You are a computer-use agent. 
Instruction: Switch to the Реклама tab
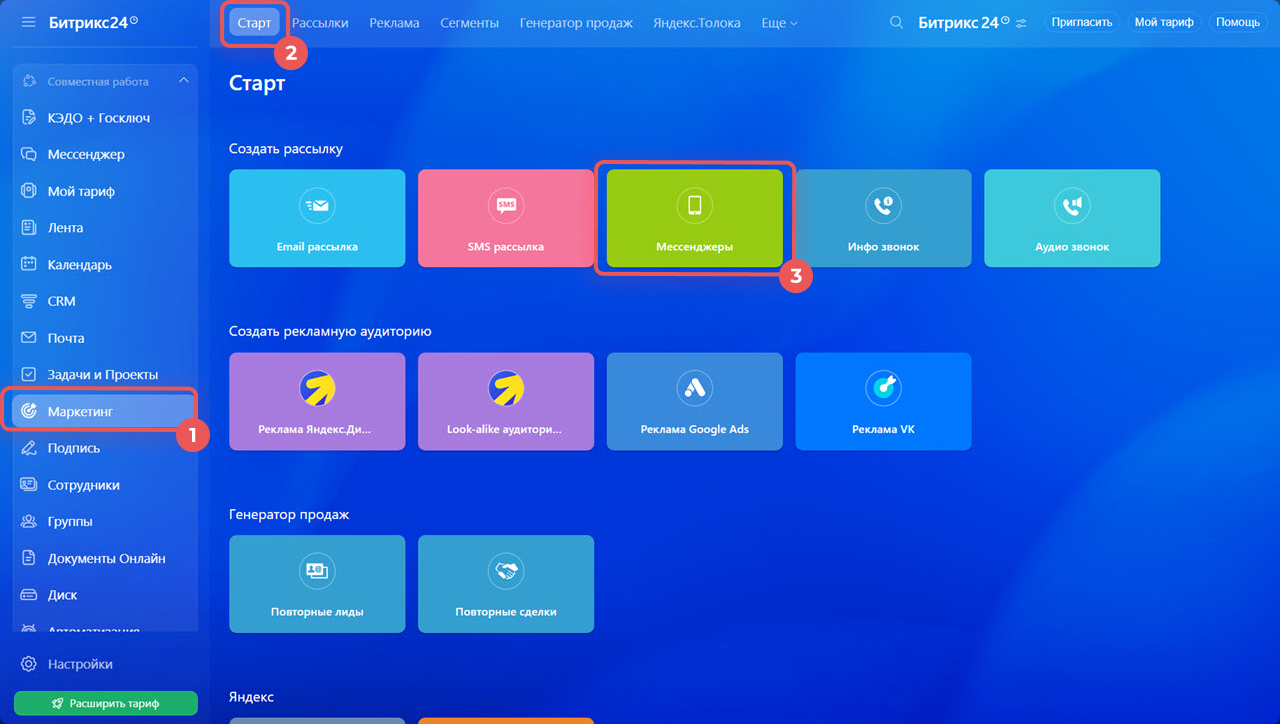[x=394, y=22]
